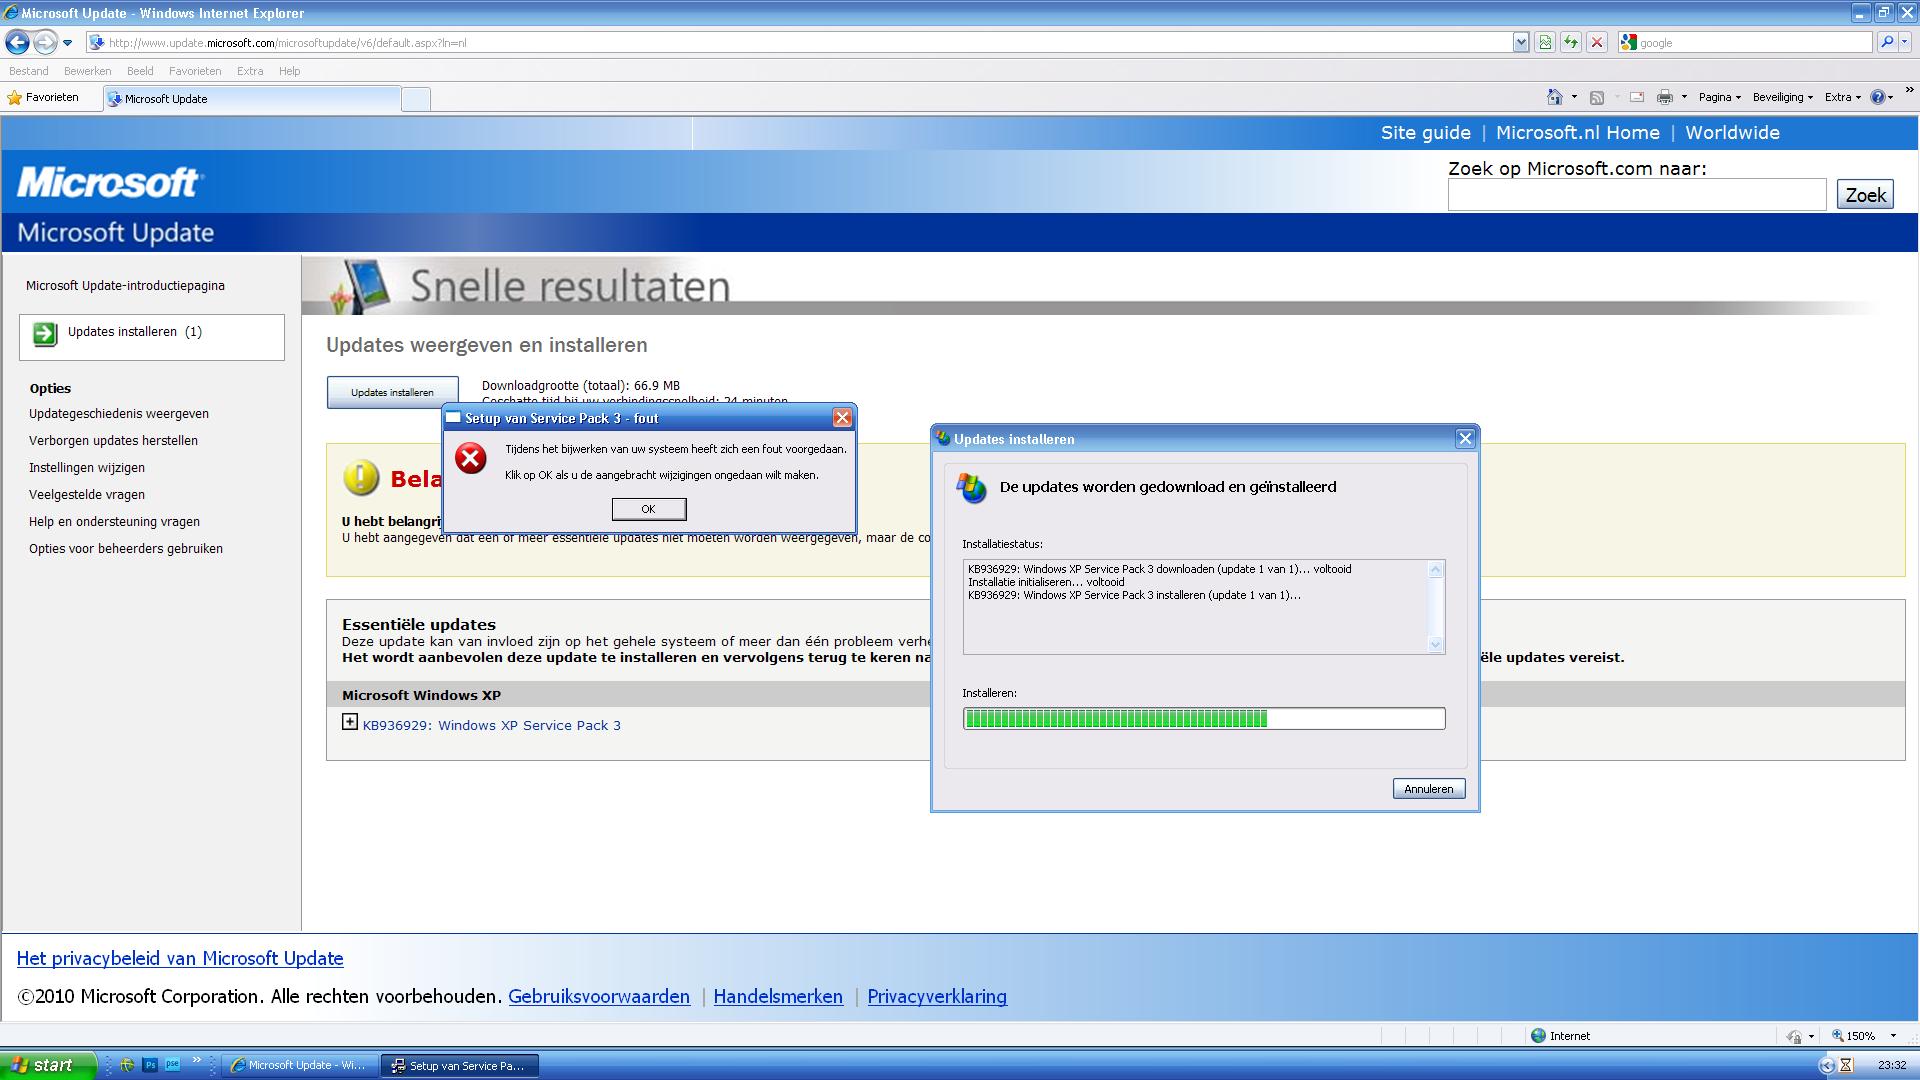Open the Favorieten menu in menu bar
Image resolution: width=1920 pixels, height=1080 pixels.
pyautogui.click(x=195, y=71)
